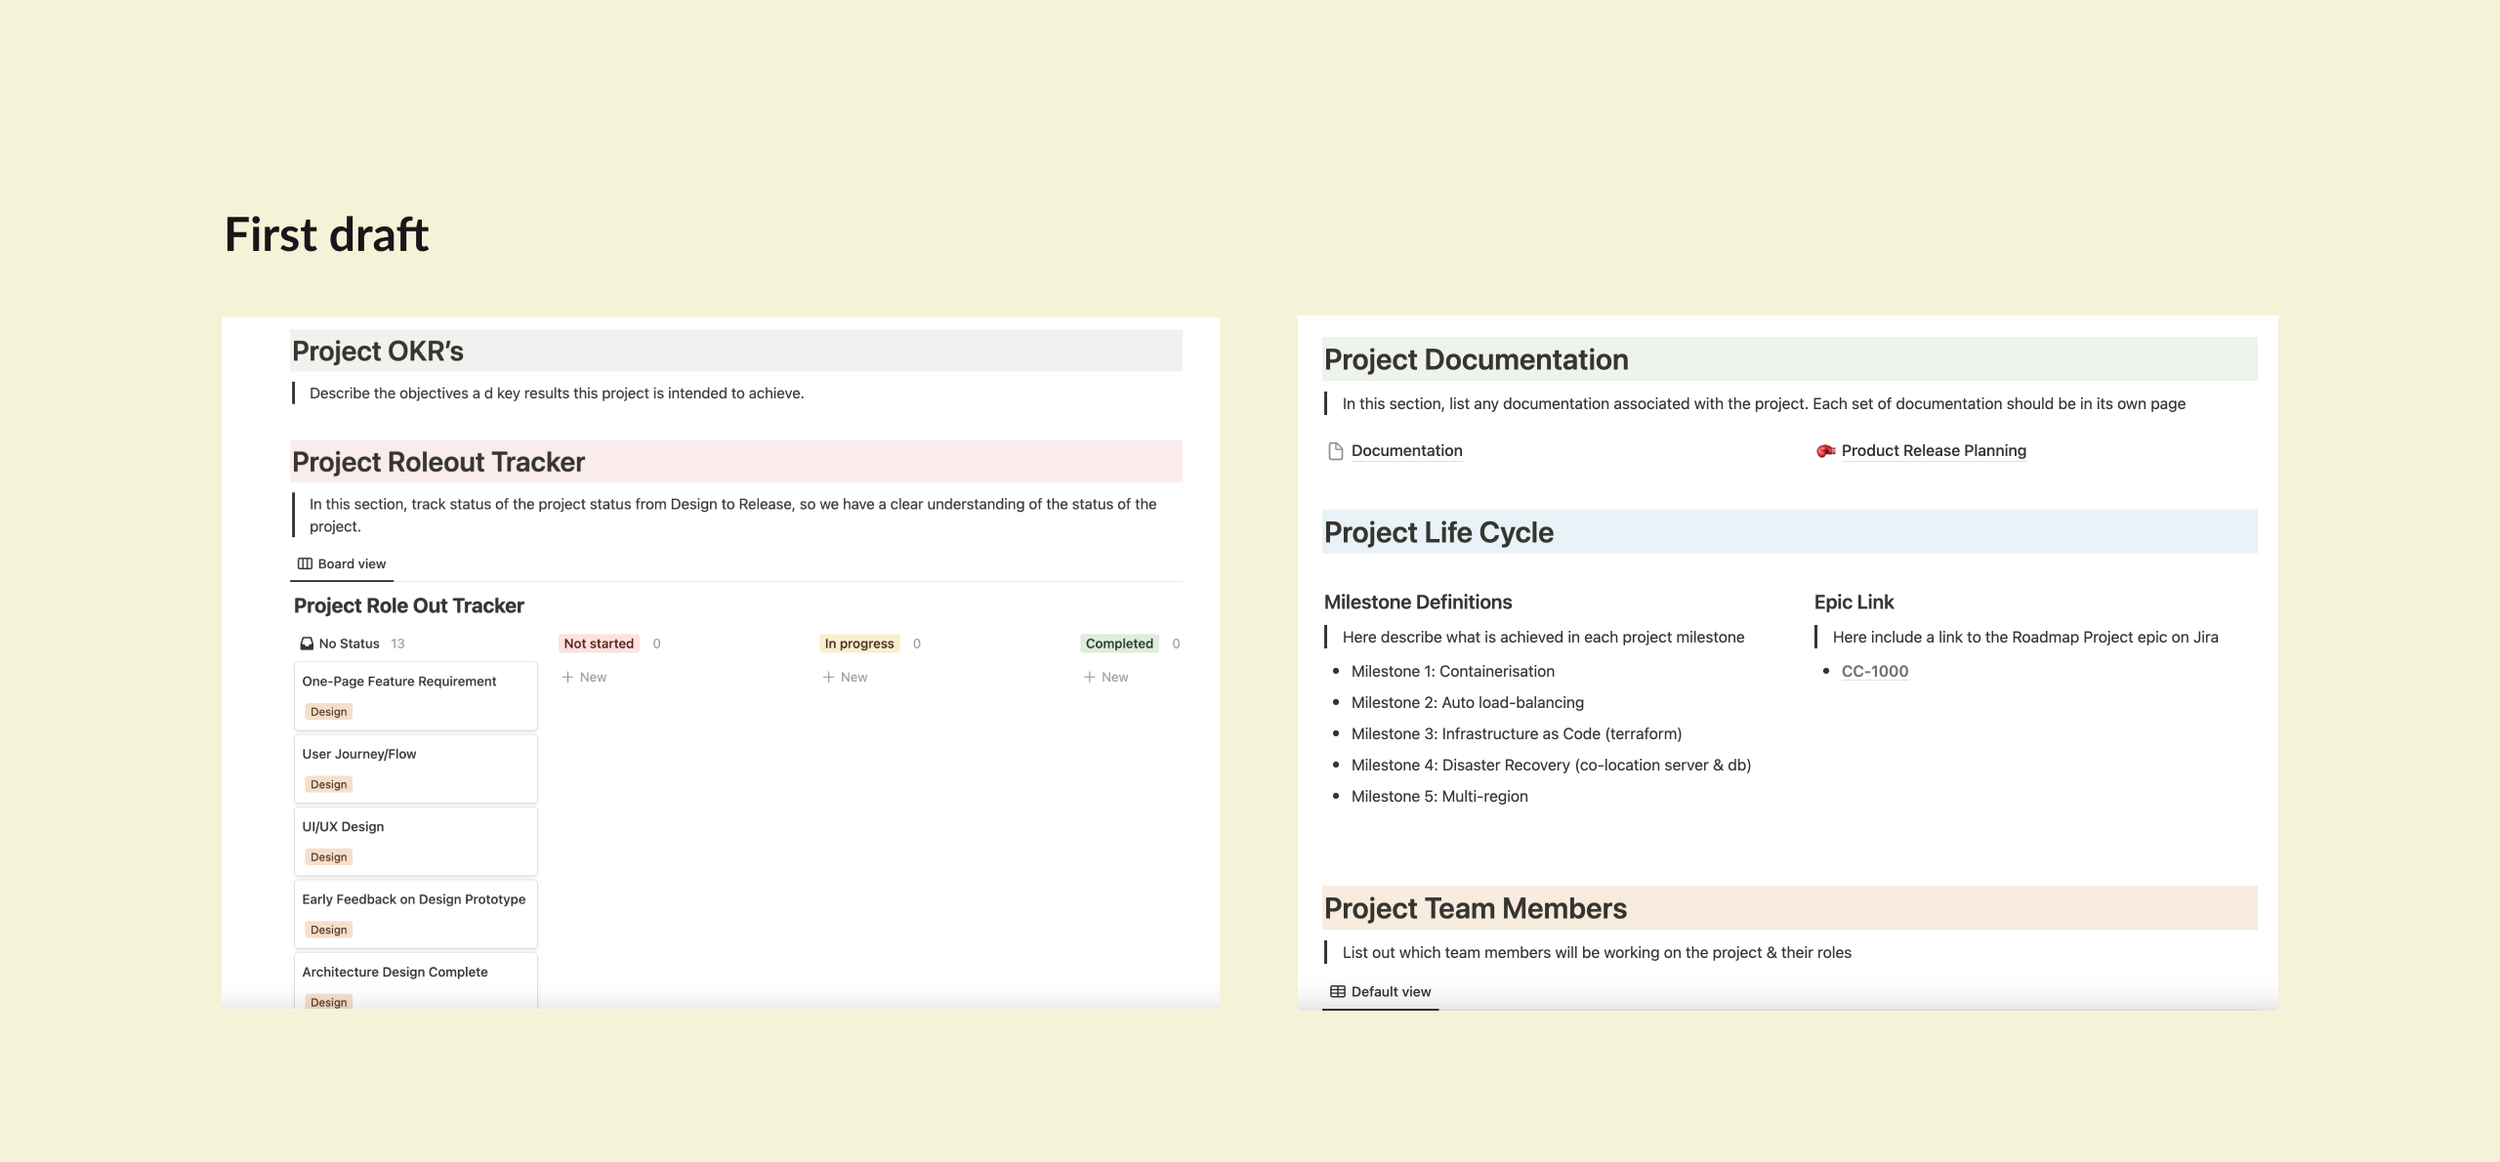Open the CC-1000 epic link
2500x1162 pixels.
pos(1874,672)
